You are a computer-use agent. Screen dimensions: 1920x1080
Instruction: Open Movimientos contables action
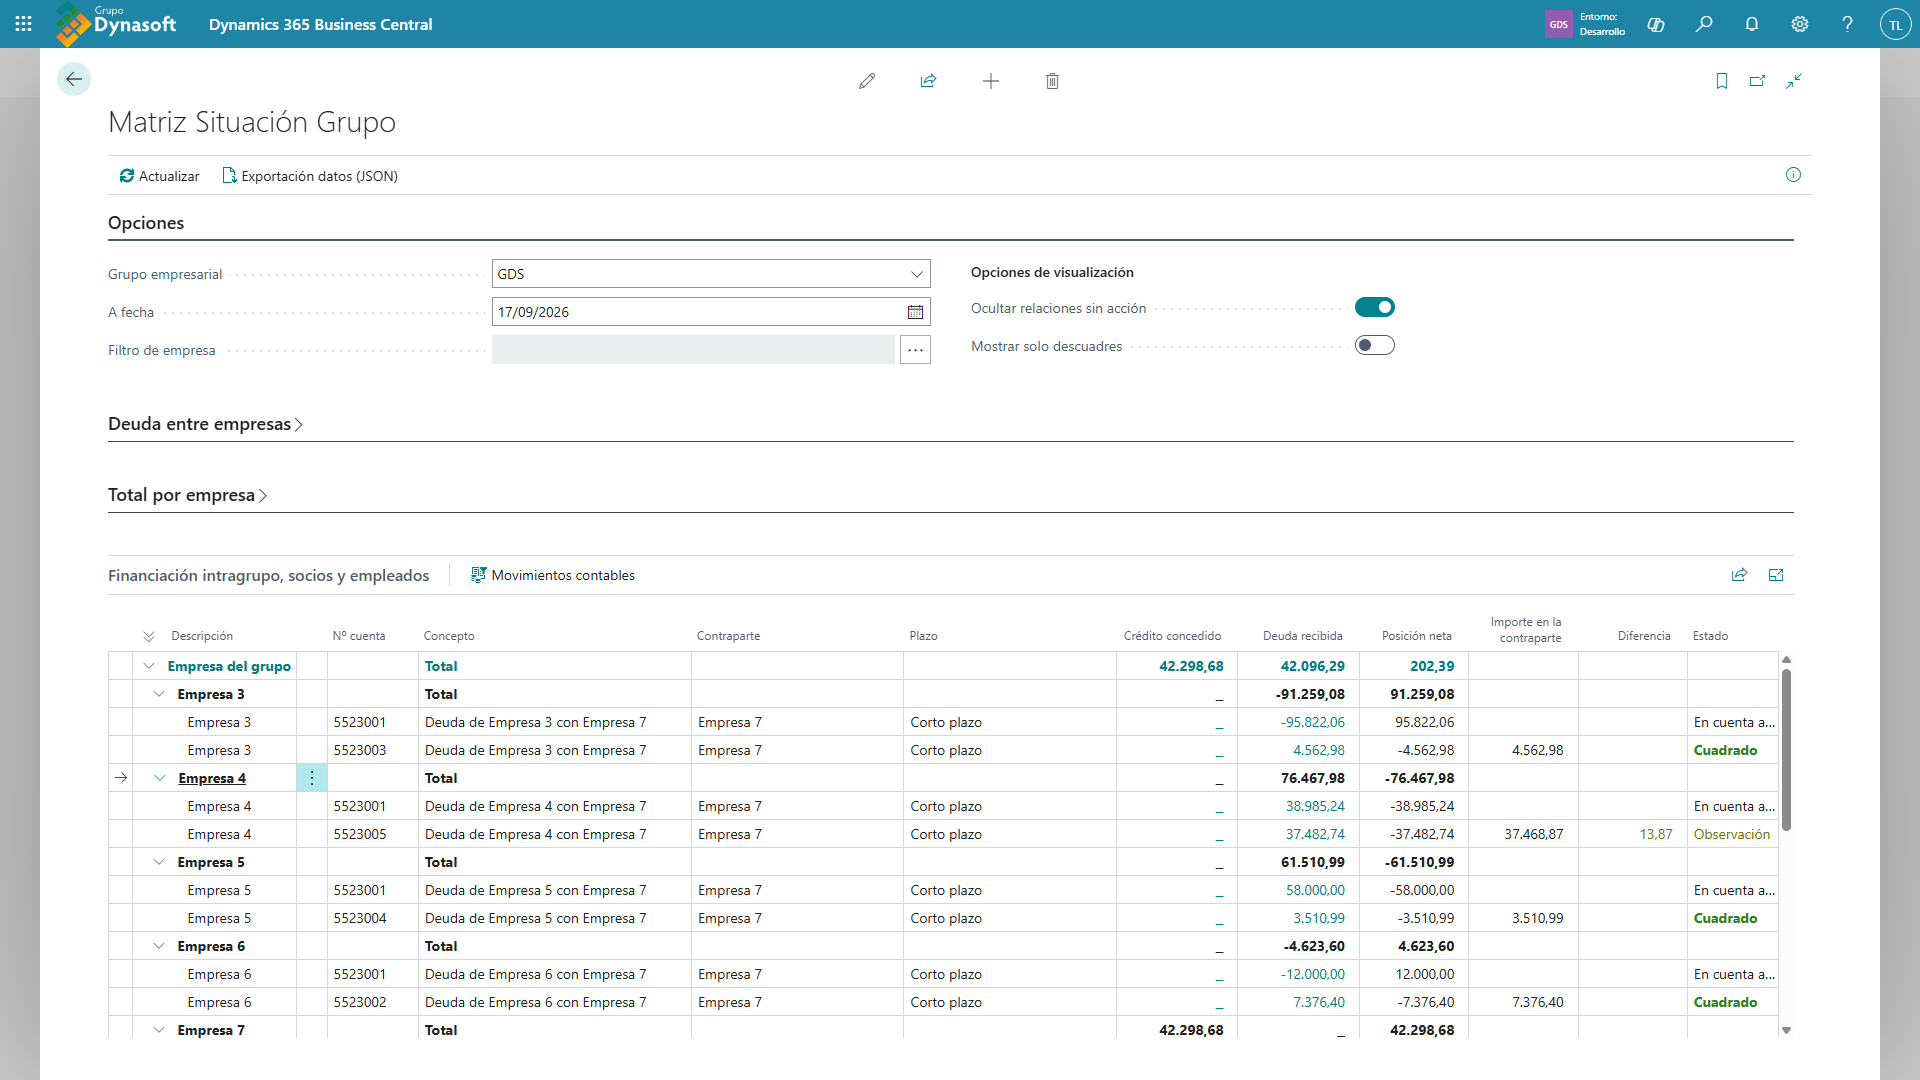[553, 575]
